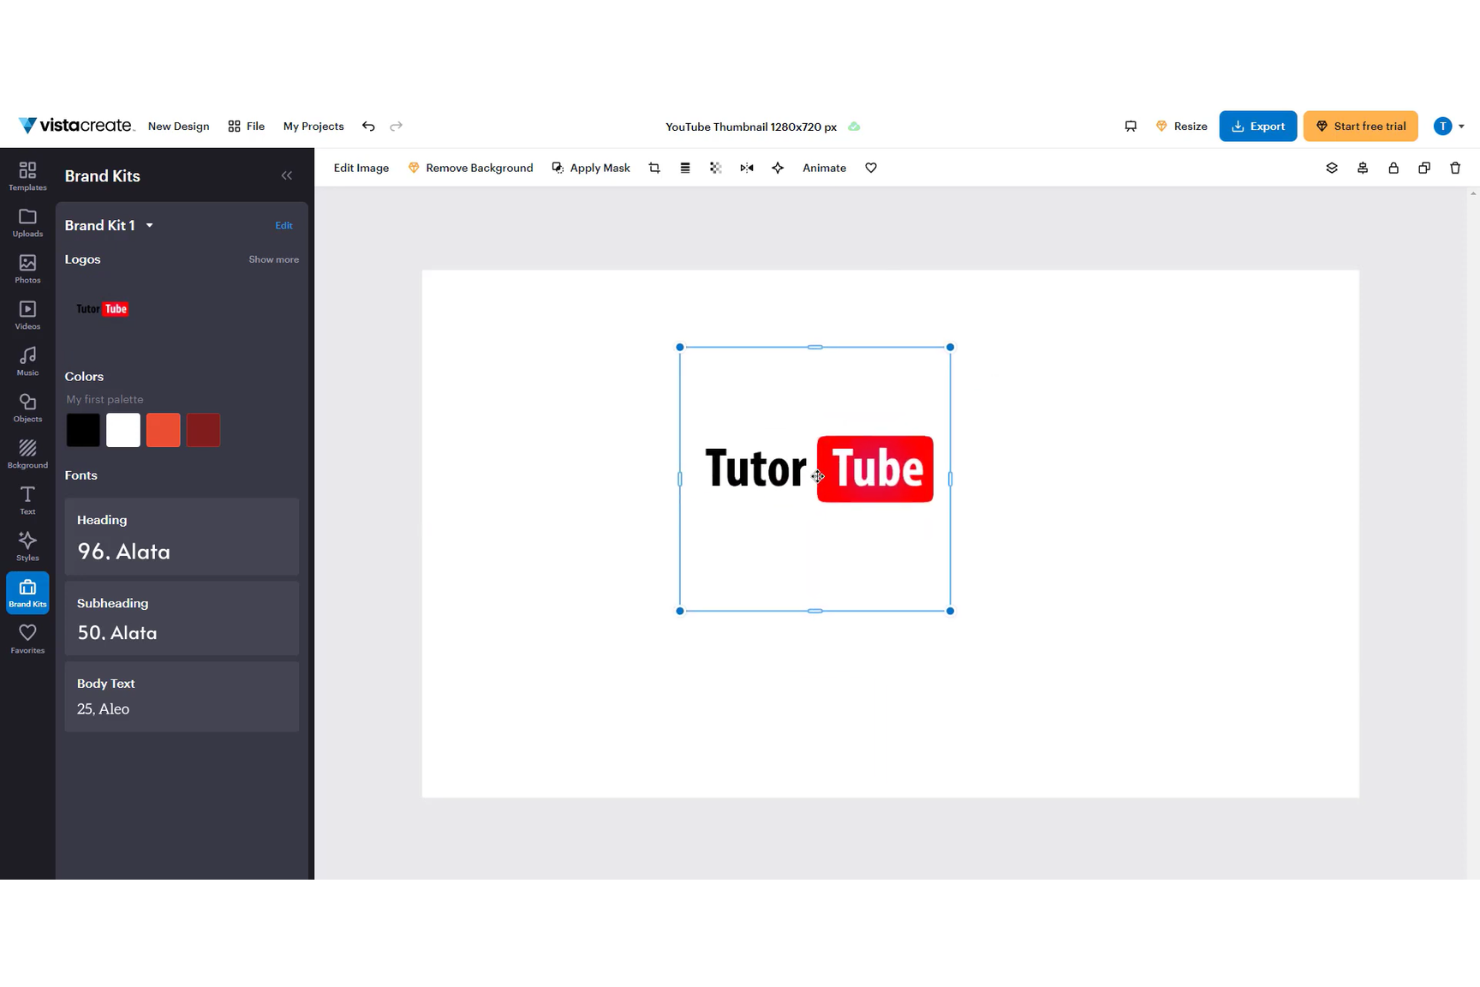Click the flip icon

(747, 168)
